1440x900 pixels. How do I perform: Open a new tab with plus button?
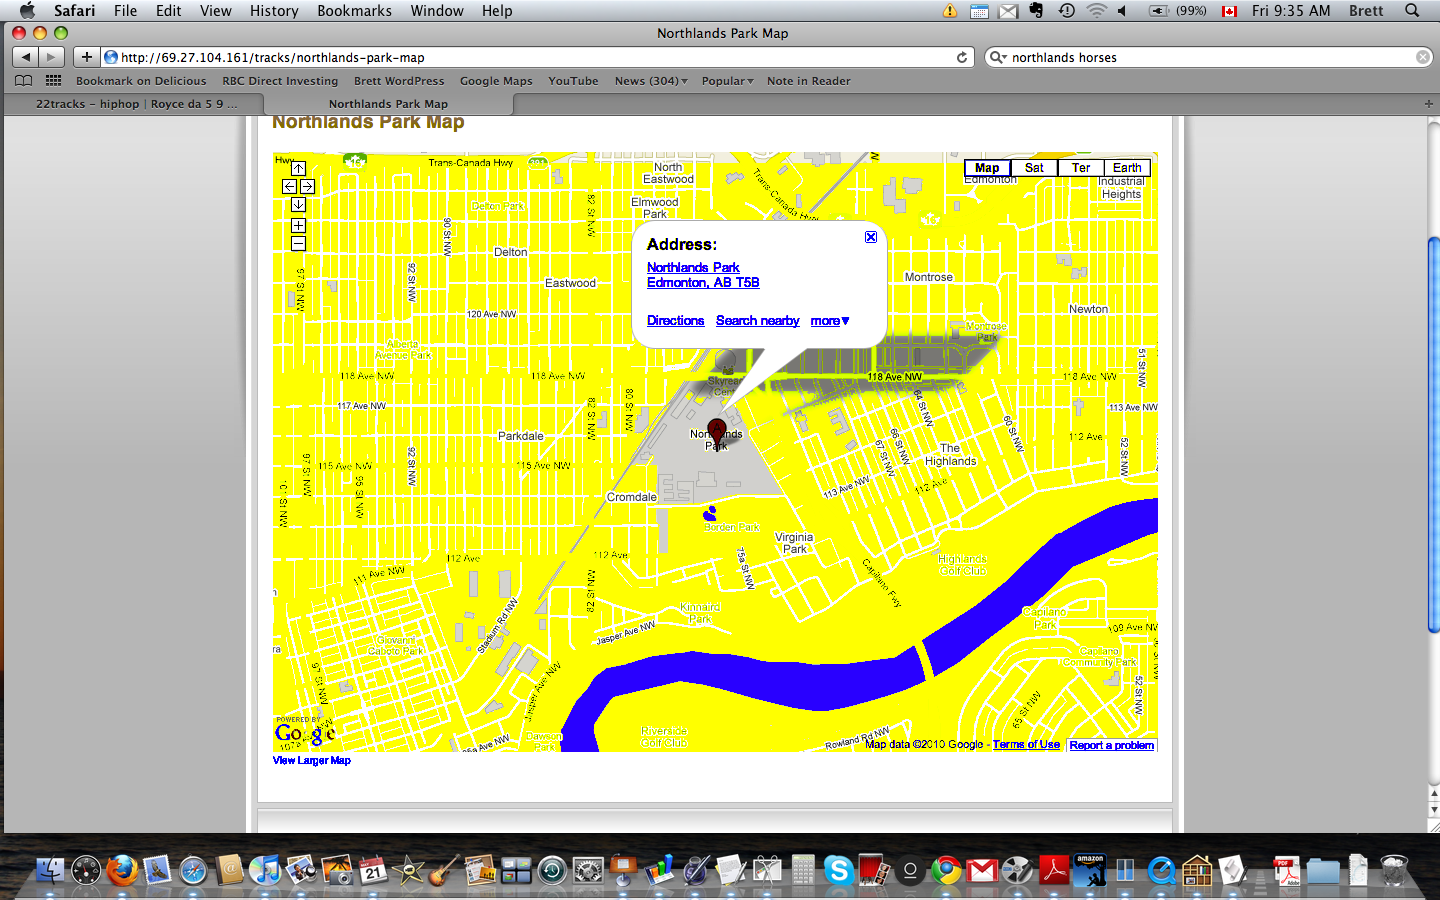(x=1428, y=104)
